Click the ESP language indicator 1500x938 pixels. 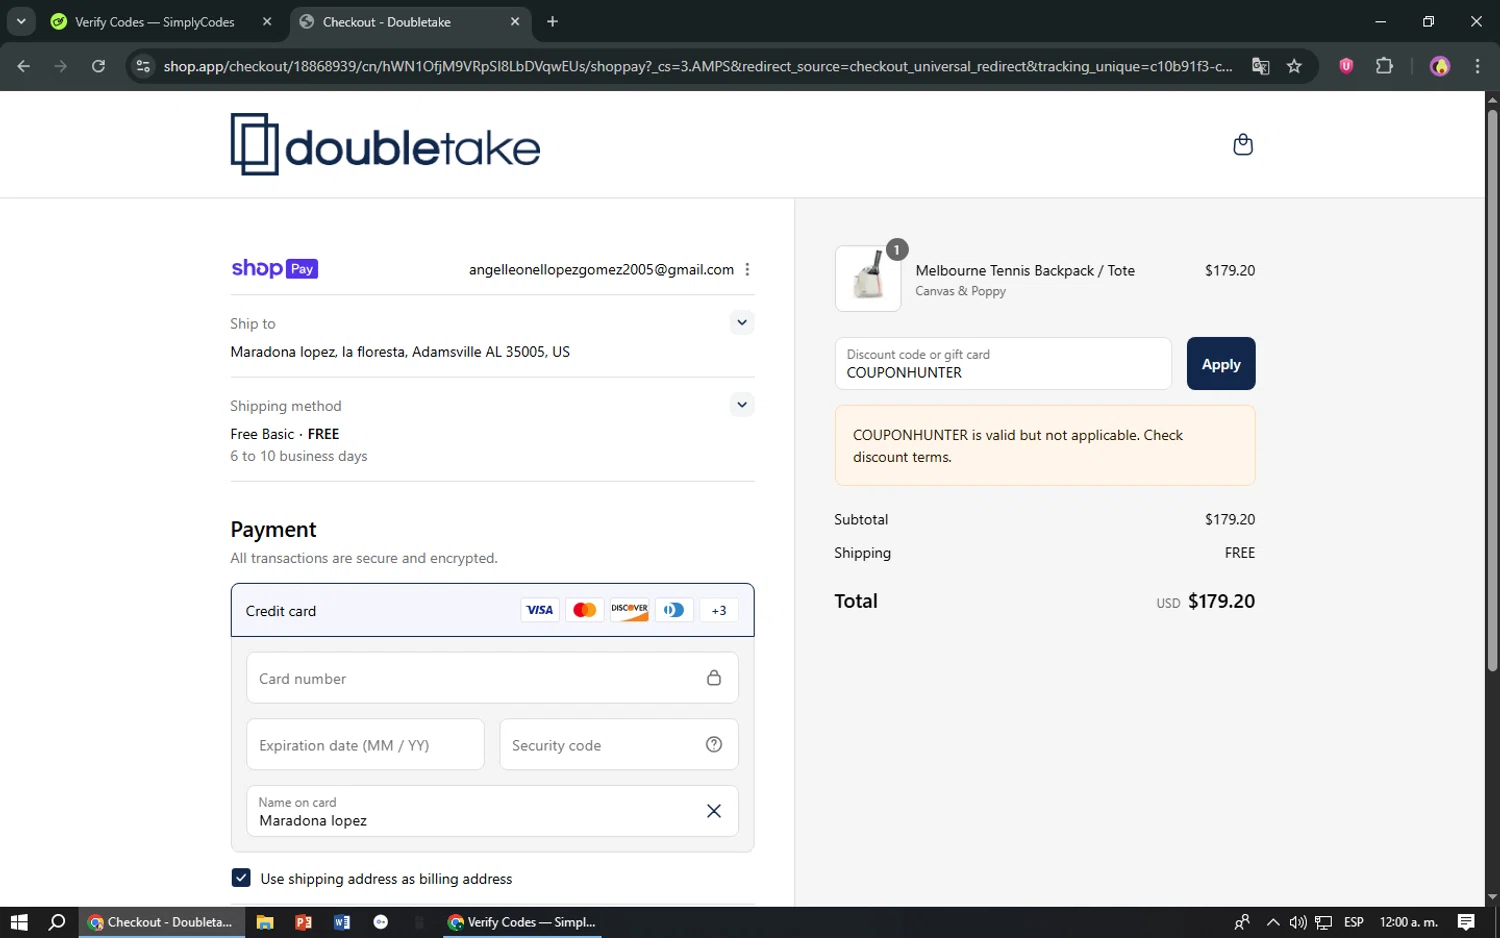1354,922
